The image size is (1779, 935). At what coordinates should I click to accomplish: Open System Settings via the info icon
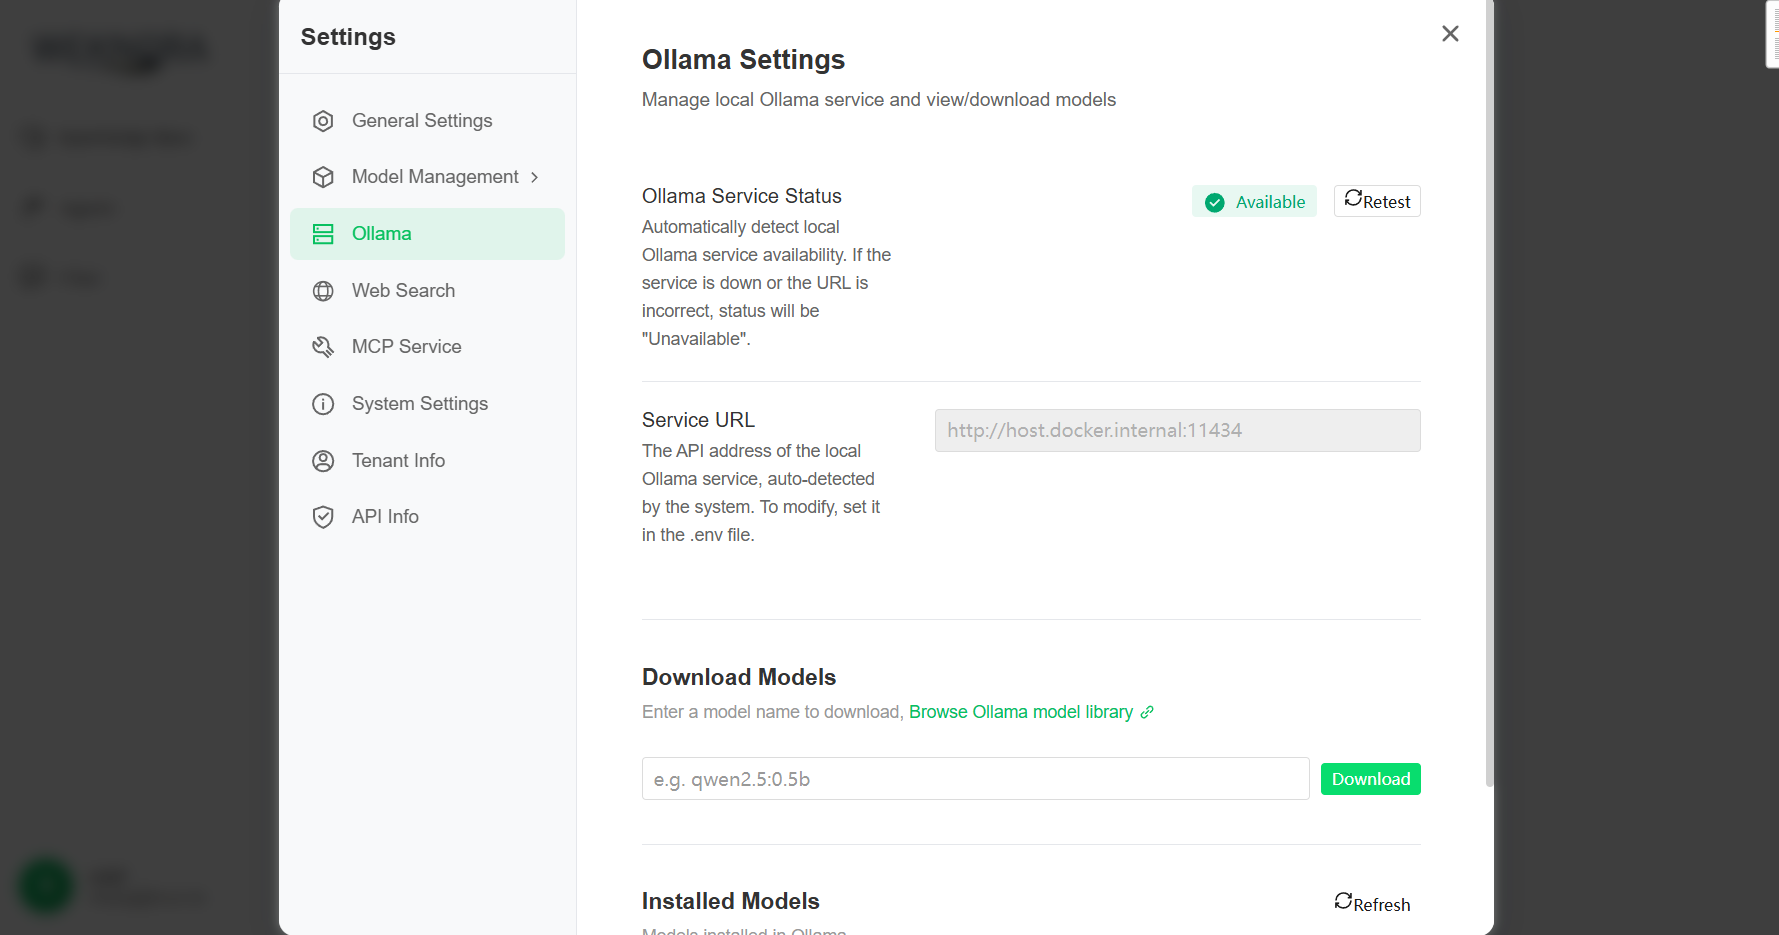[323, 403]
